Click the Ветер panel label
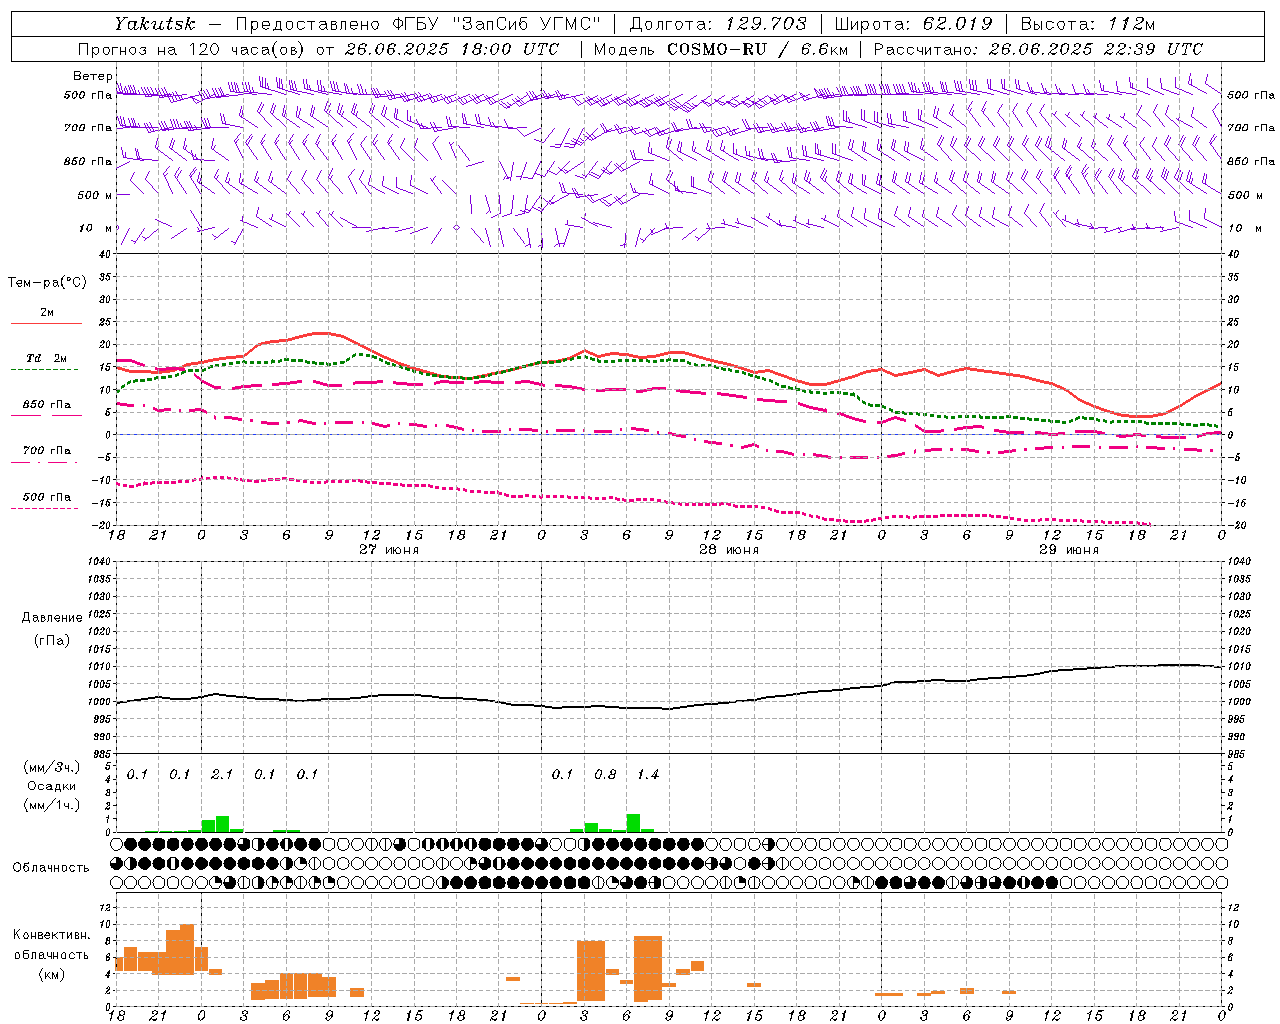 click(92, 76)
